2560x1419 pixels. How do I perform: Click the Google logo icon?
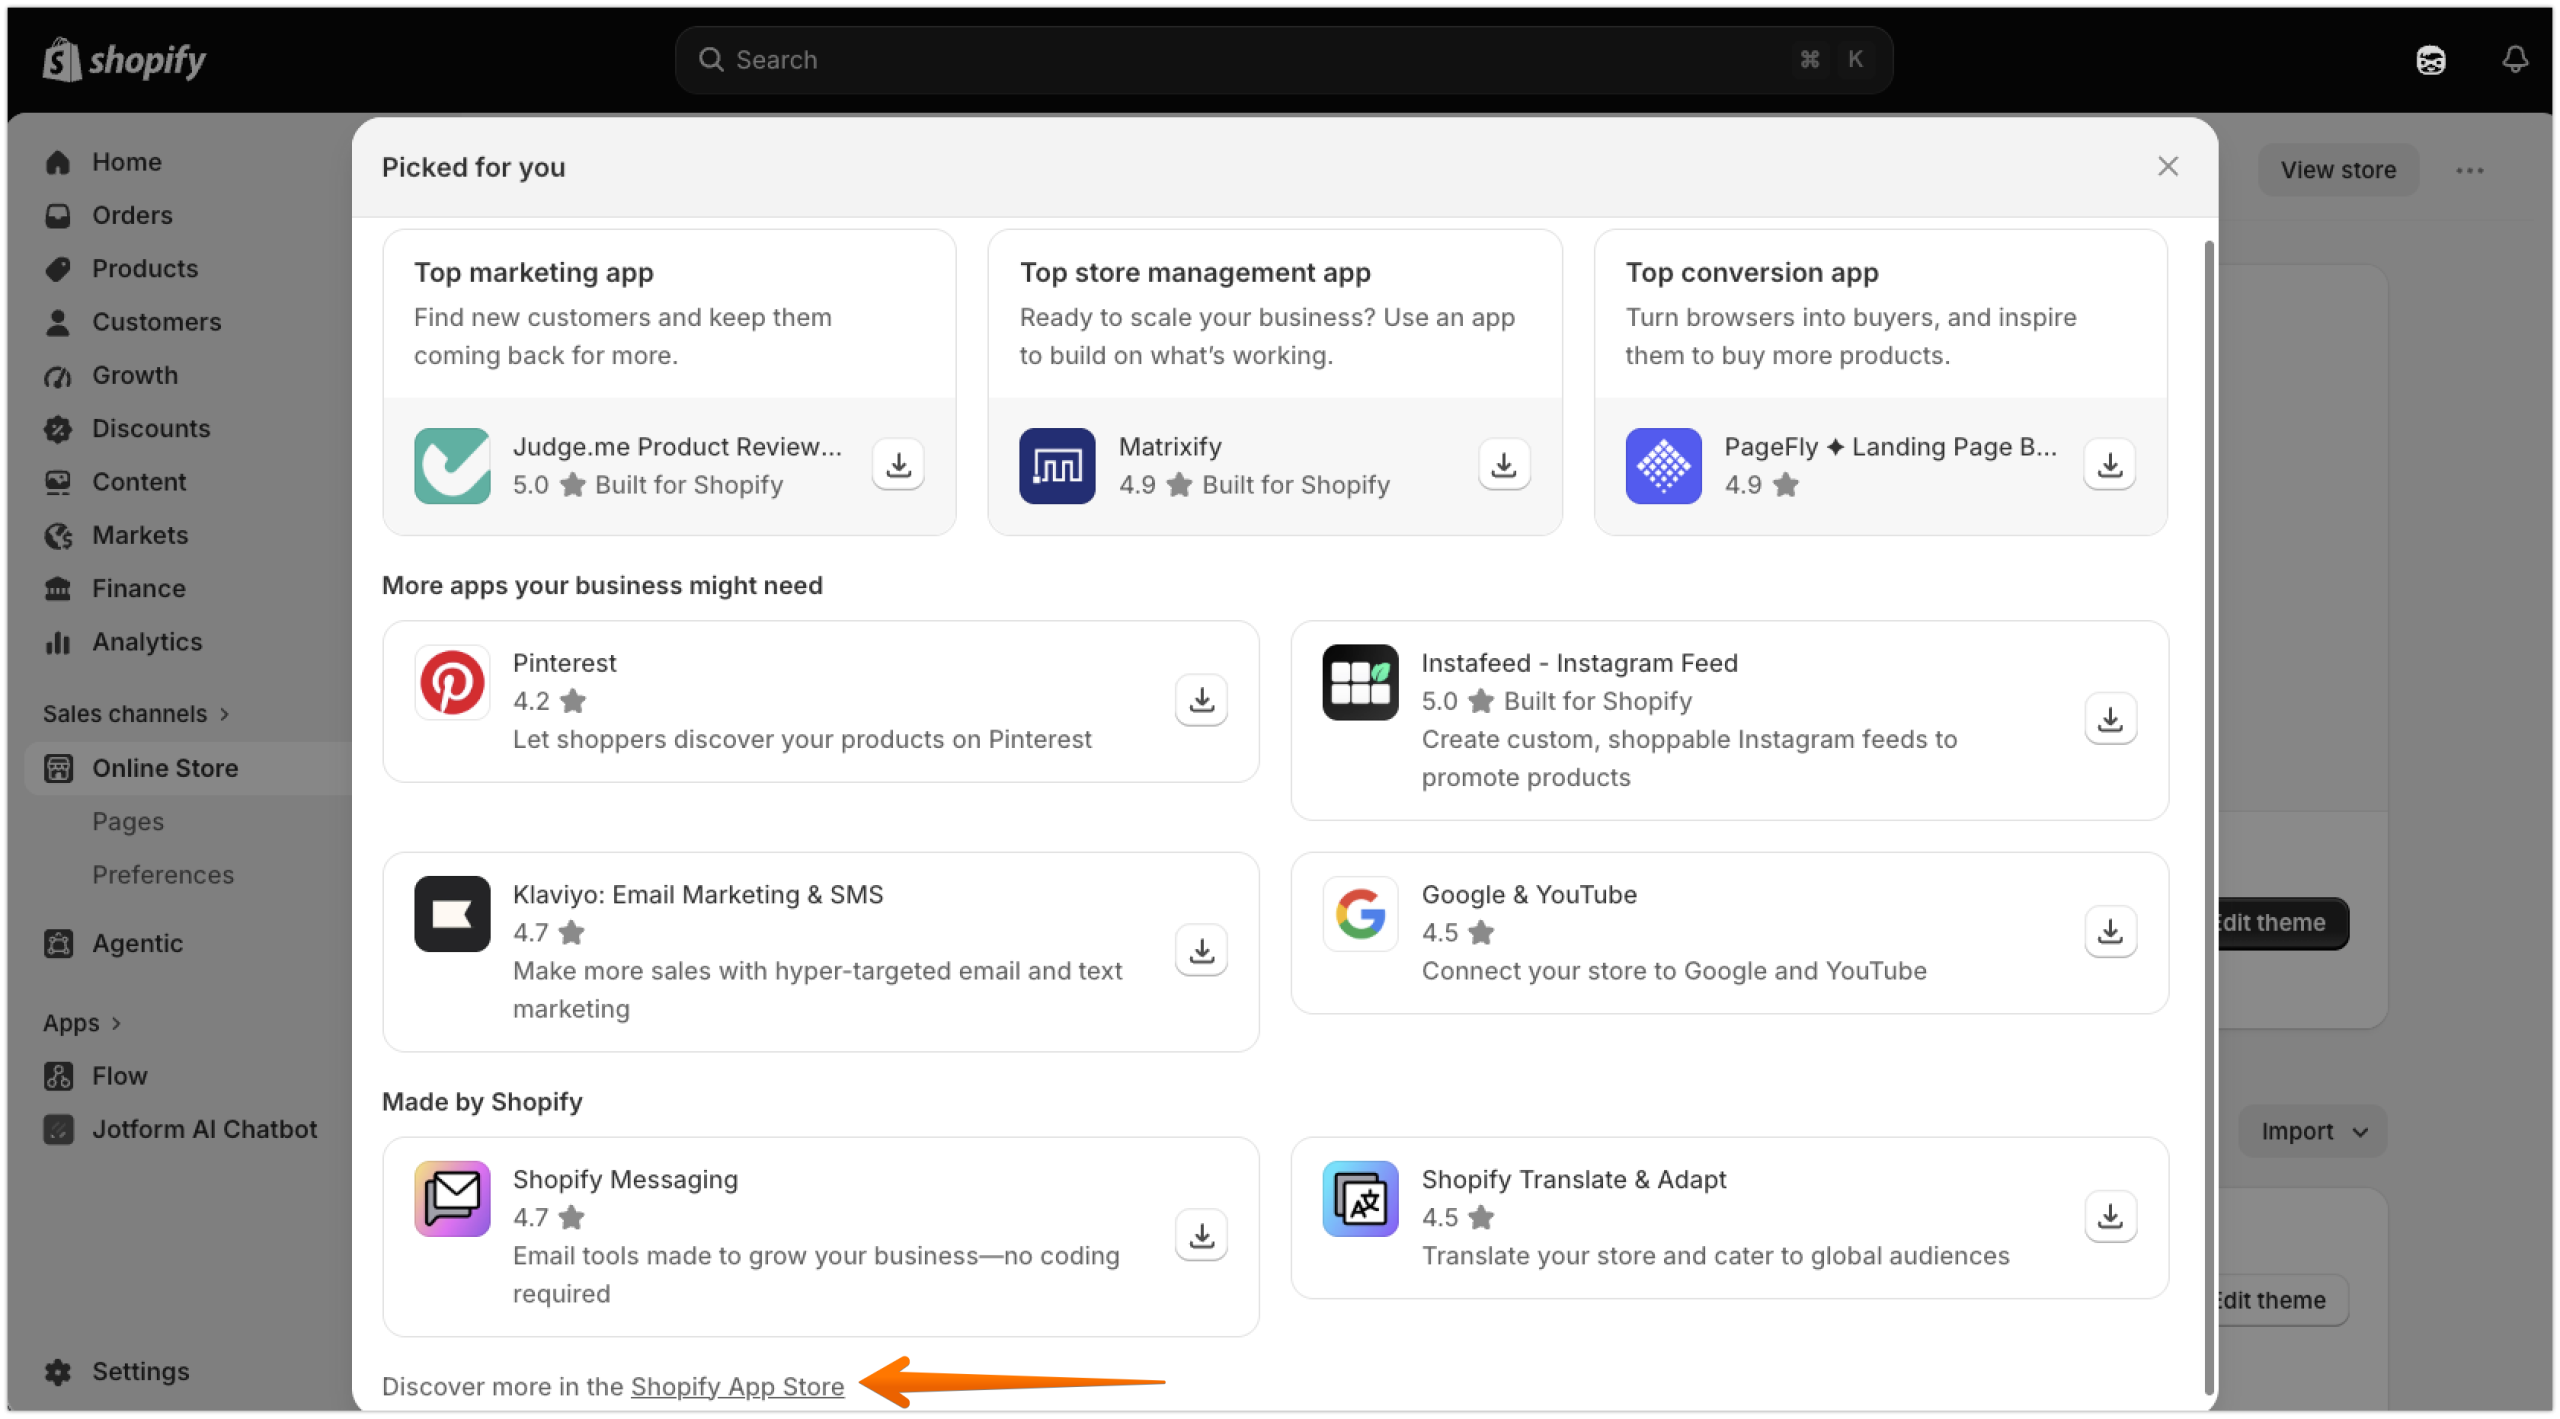tap(1360, 914)
